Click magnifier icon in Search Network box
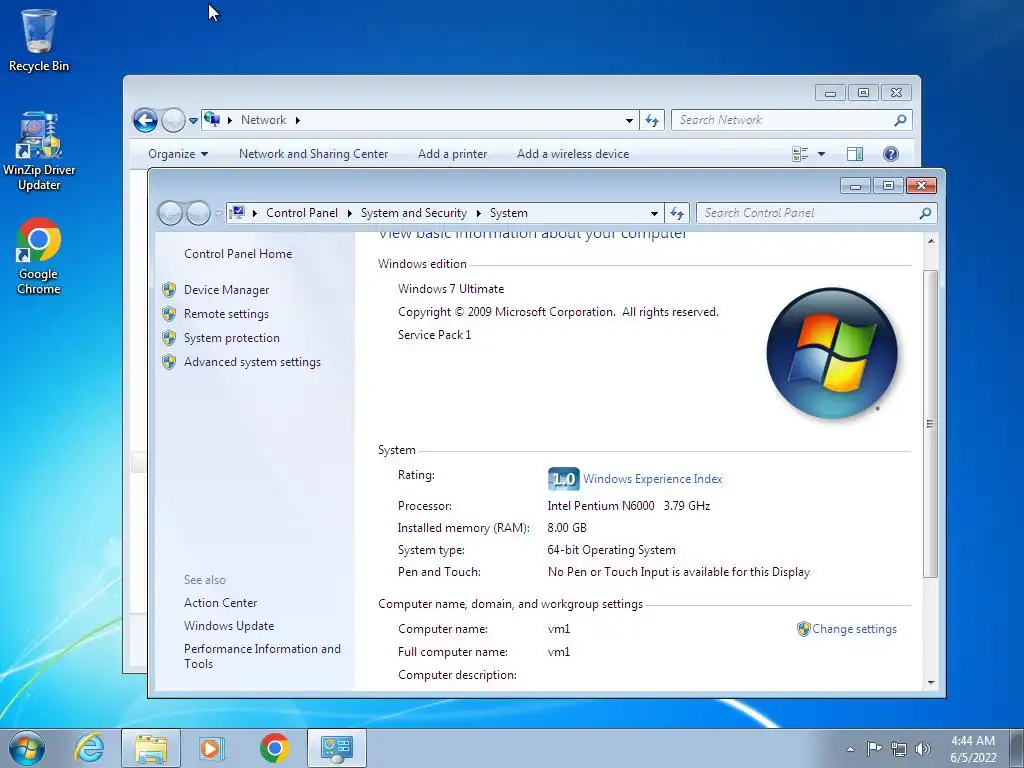1024x768 pixels. coord(901,120)
